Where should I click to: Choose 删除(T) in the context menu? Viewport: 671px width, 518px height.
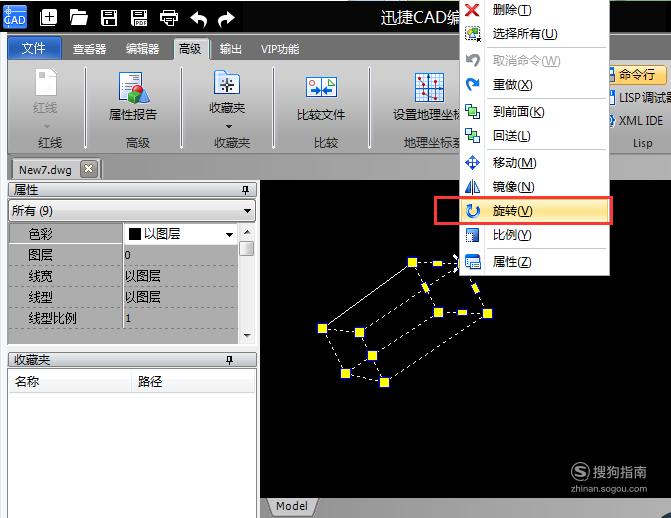(534, 9)
